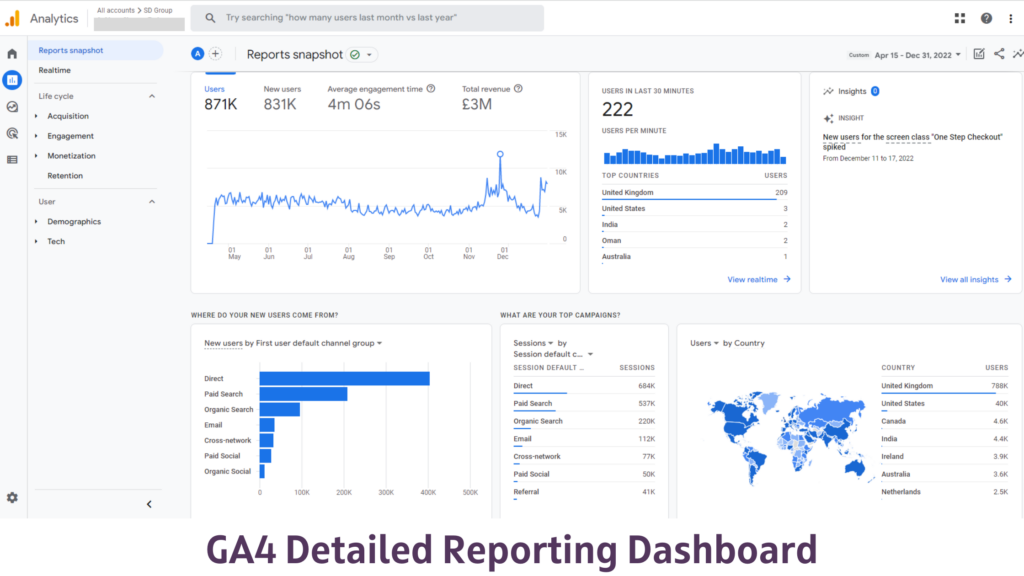Add a comparison with the plus icon
This screenshot has height=576, width=1024.
[215, 54]
